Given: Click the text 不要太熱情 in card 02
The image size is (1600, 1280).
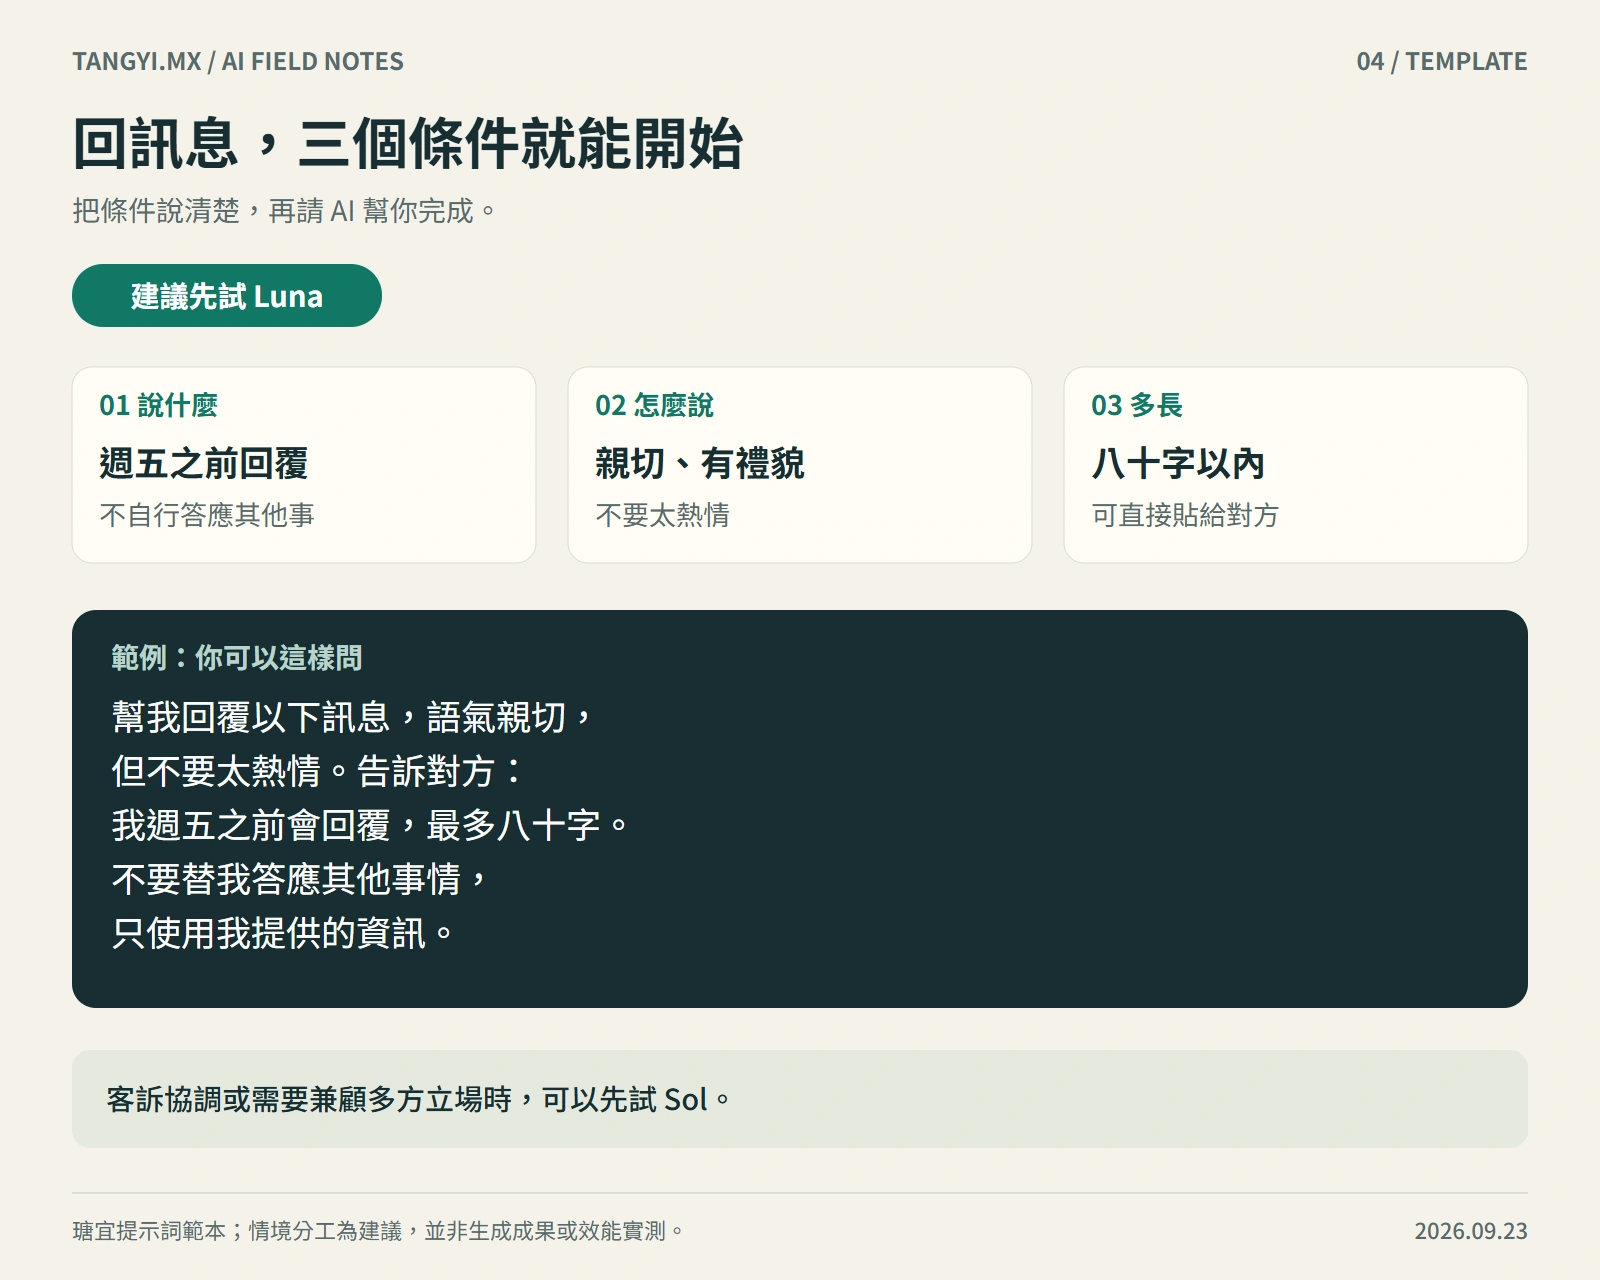Looking at the screenshot, I should point(662,515).
